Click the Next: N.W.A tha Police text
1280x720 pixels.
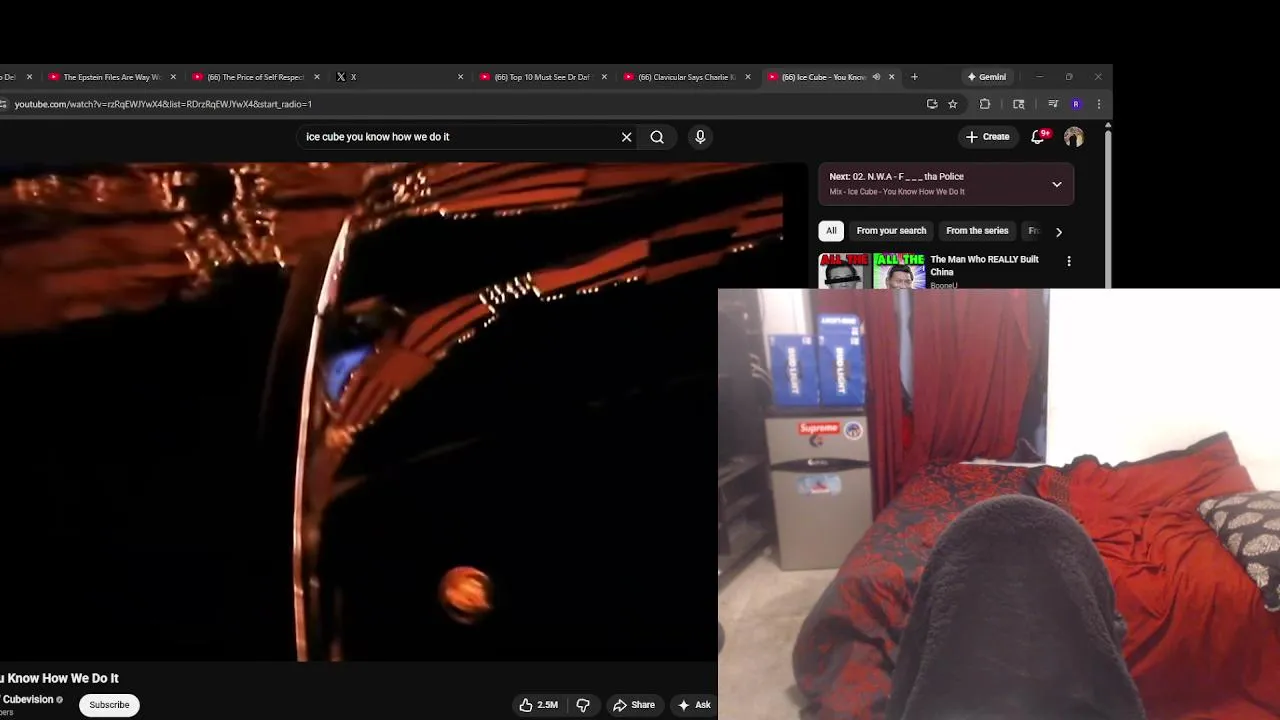896,177
